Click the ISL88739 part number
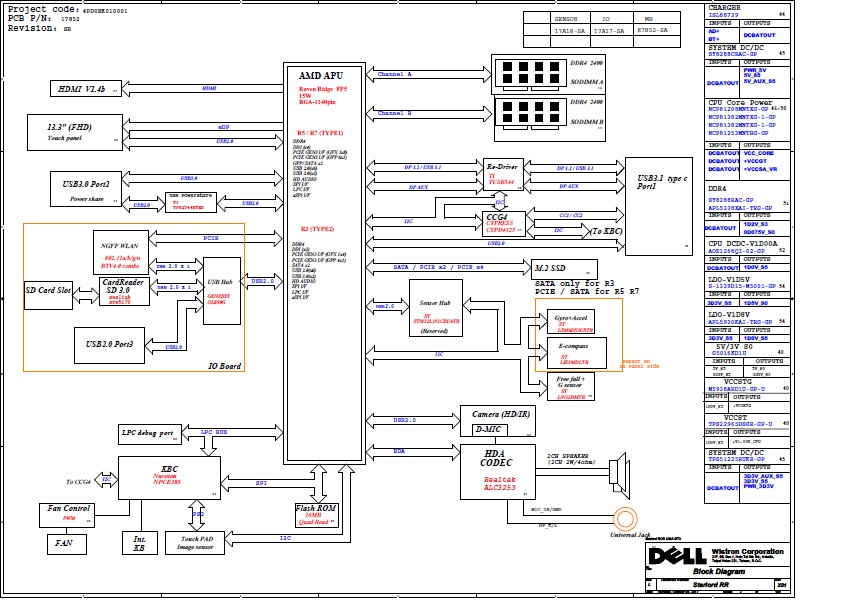Screen dimensions: 851x601 tap(723, 15)
